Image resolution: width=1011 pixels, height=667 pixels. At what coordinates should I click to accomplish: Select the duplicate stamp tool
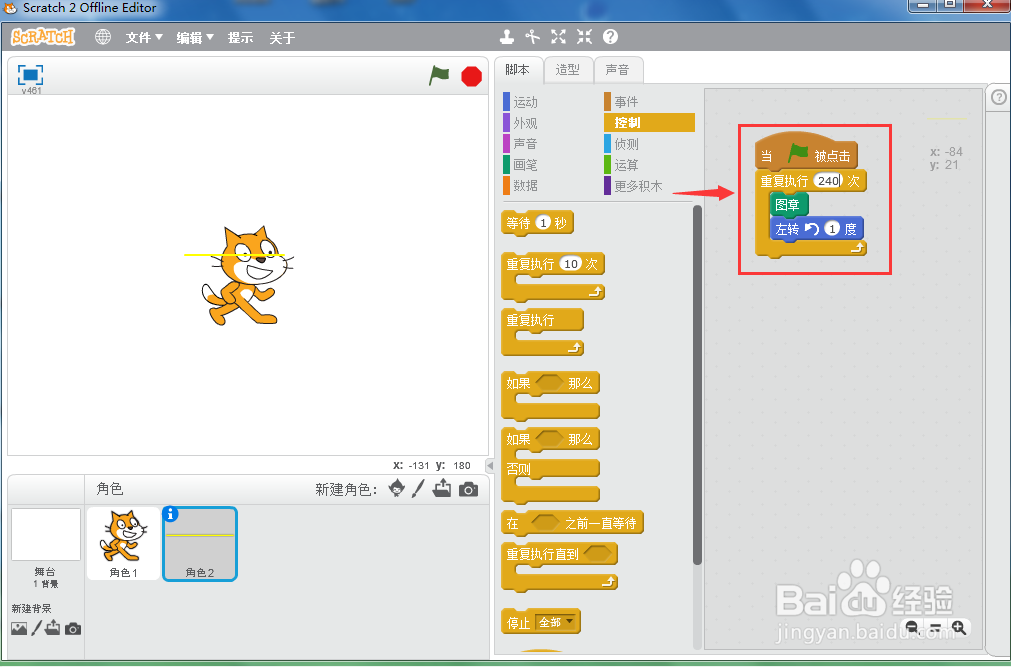(507, 36)
